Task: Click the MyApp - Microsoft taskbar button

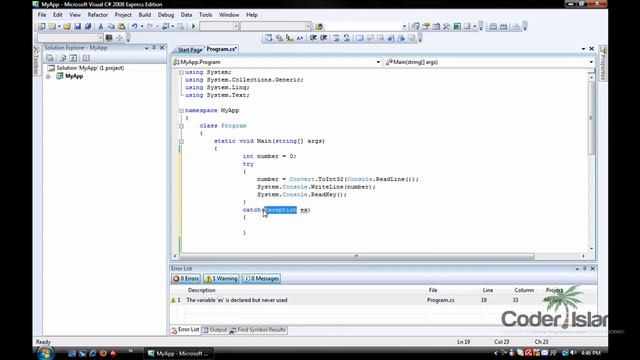Action: click(179, 353)
